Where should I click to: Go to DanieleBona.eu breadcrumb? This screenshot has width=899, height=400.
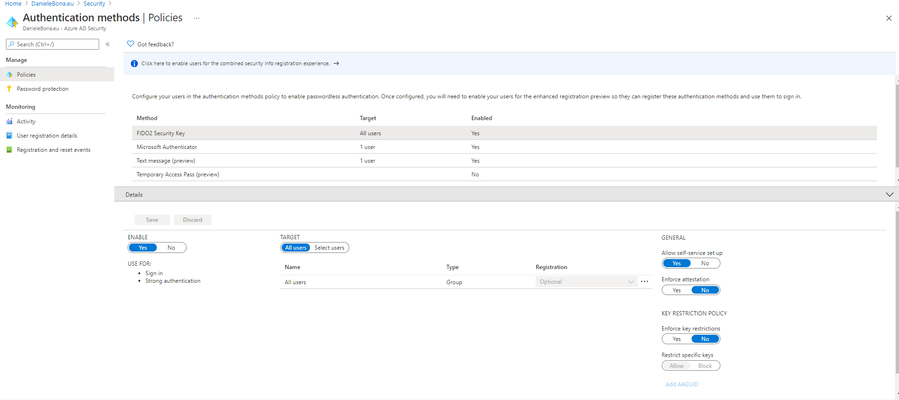[53, 3]
